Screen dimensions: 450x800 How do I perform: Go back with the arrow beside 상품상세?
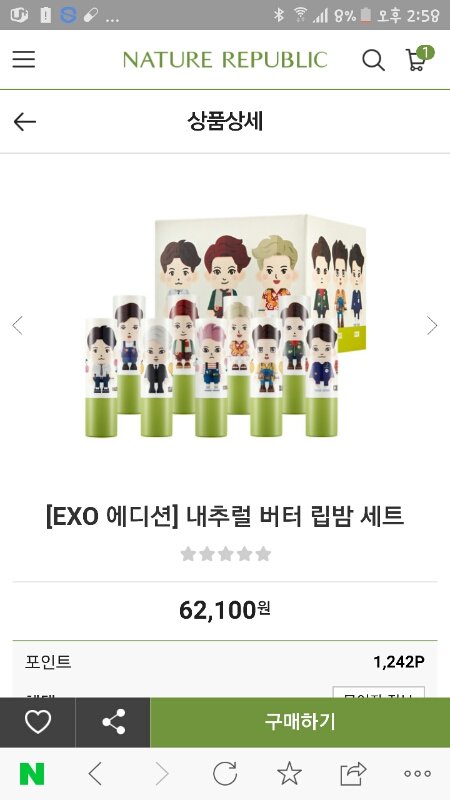24,122
